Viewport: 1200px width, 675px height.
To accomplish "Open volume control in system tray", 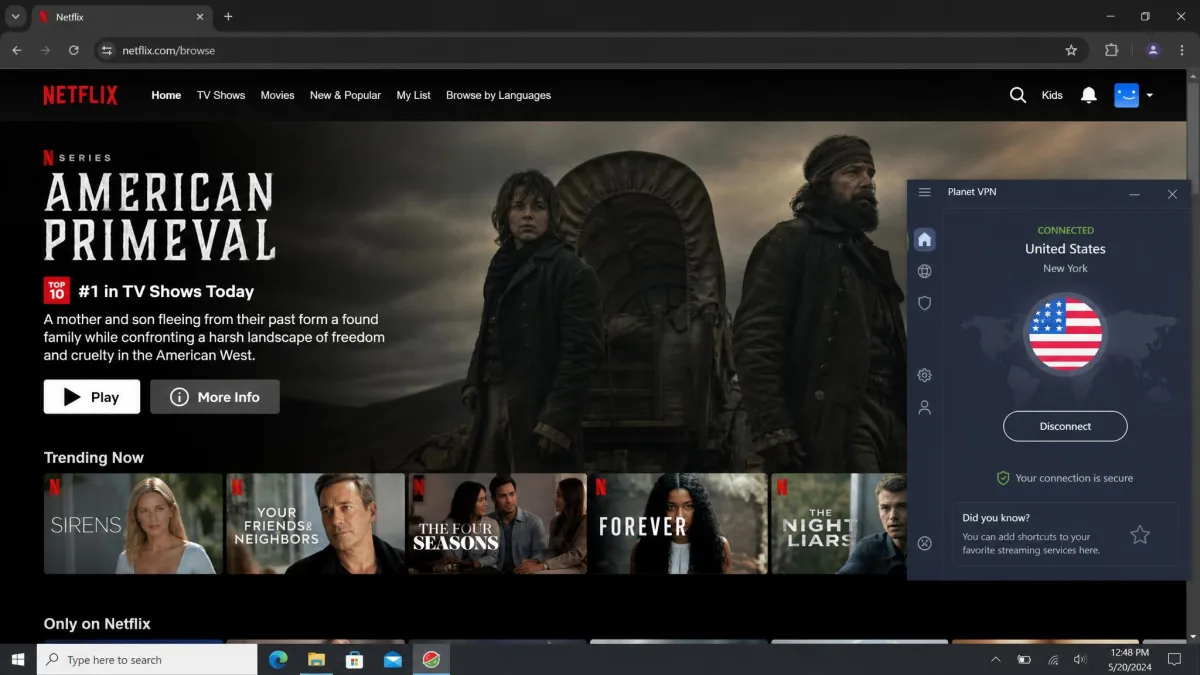I will [1080, 660].
